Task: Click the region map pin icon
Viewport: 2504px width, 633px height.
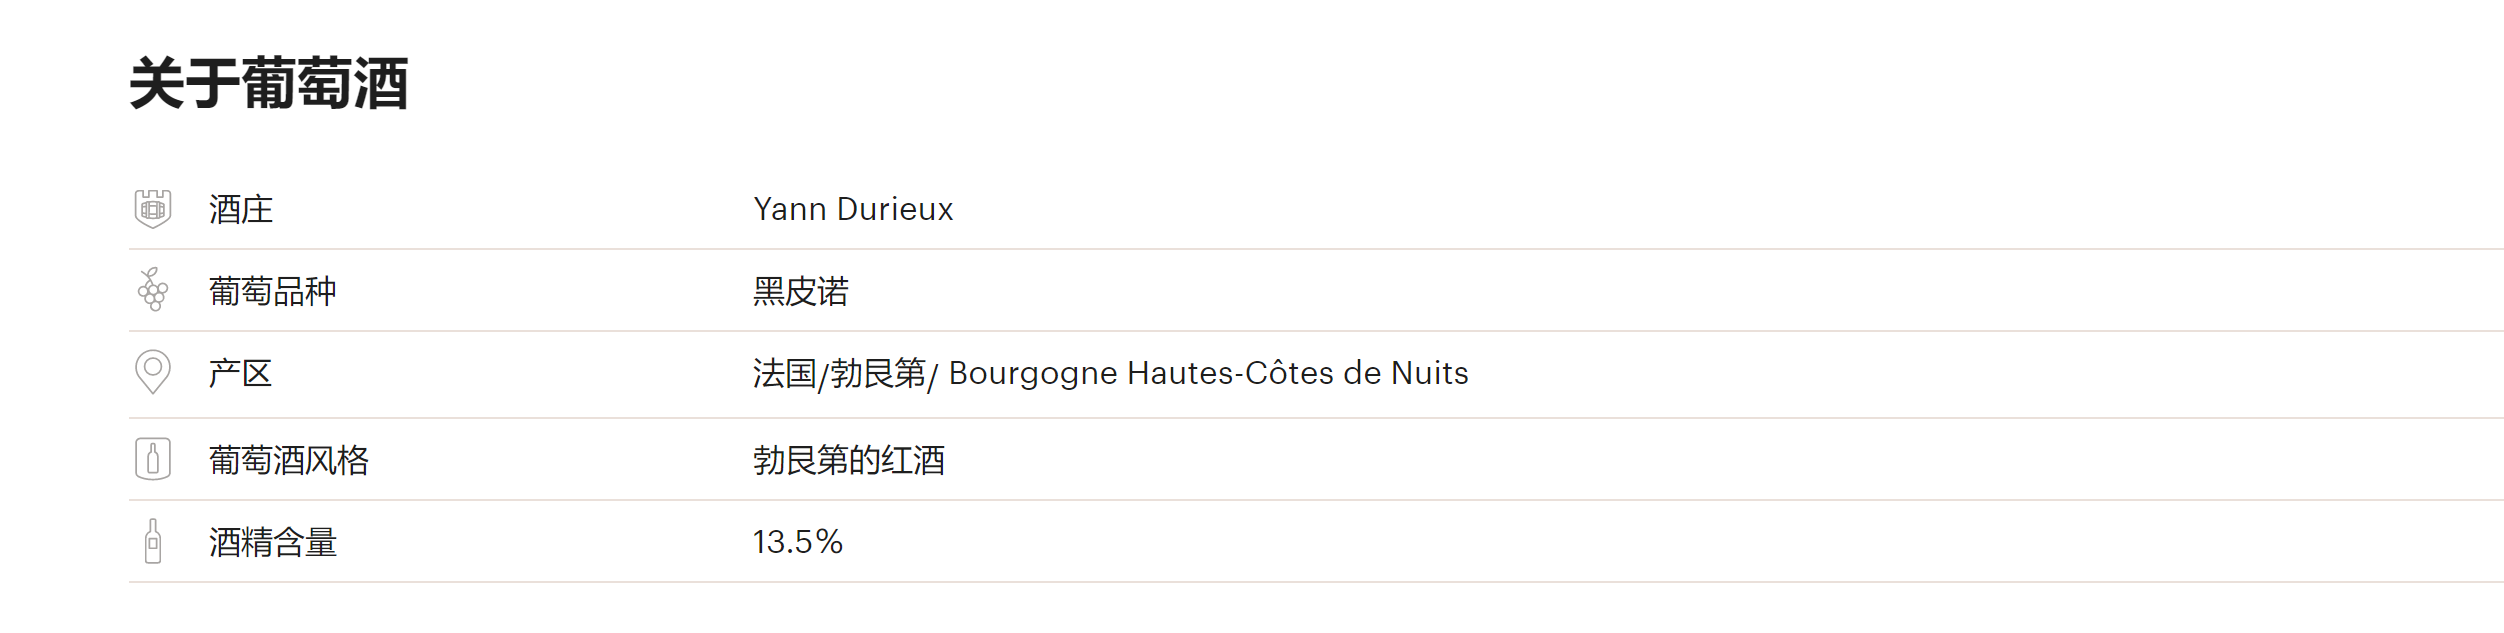Action: [153, 372]
